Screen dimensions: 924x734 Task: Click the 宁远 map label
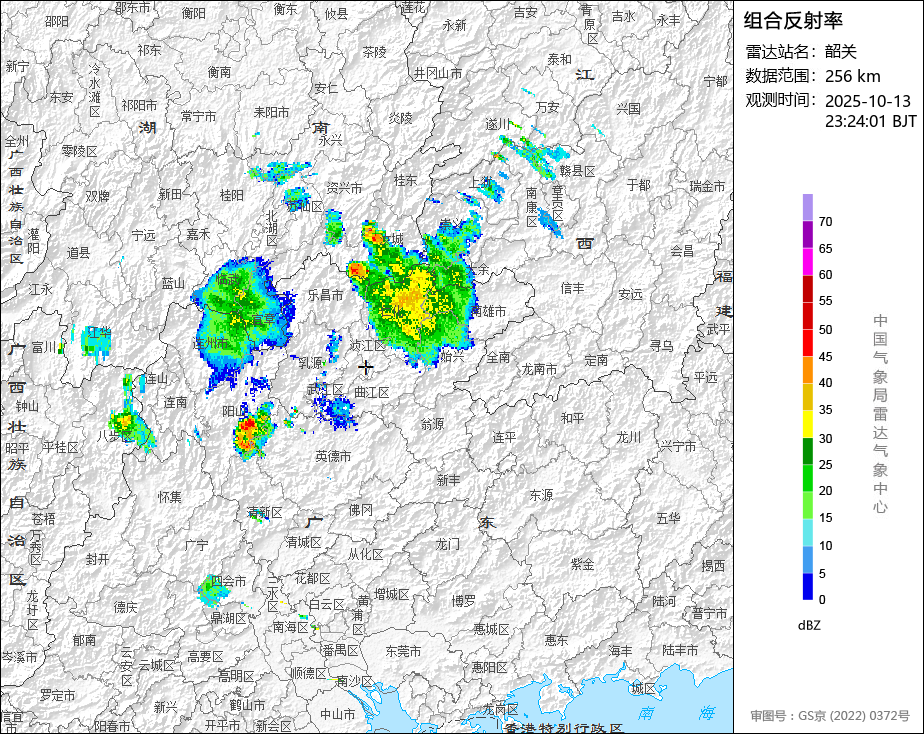point(143,235)
